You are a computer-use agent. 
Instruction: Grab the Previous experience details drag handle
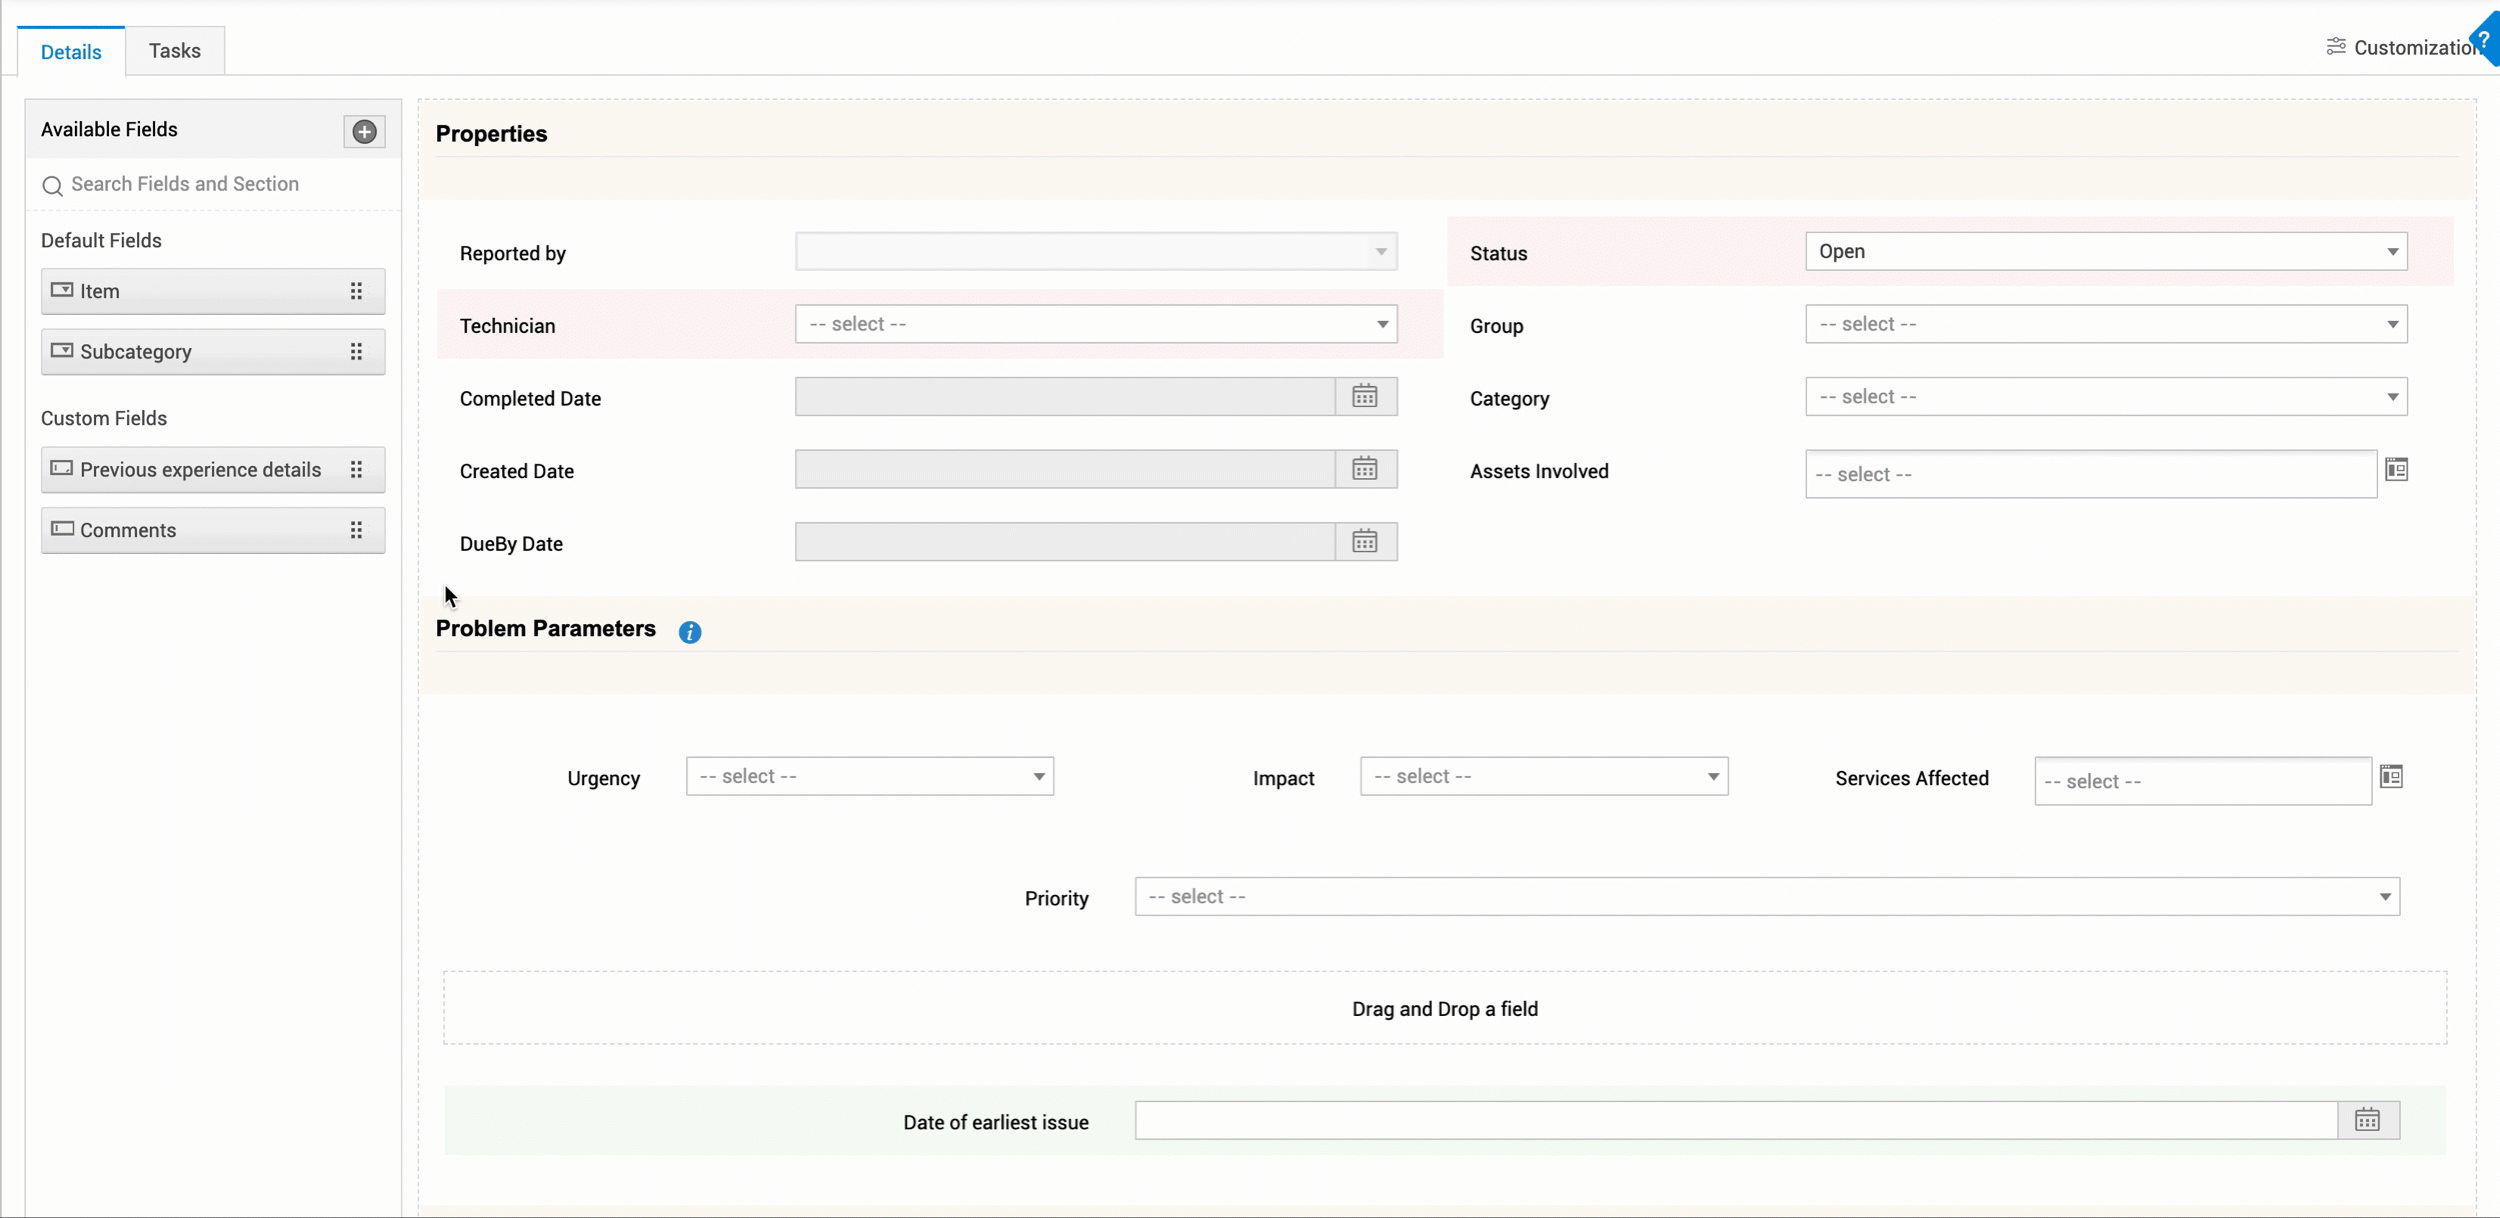(356, 470)
